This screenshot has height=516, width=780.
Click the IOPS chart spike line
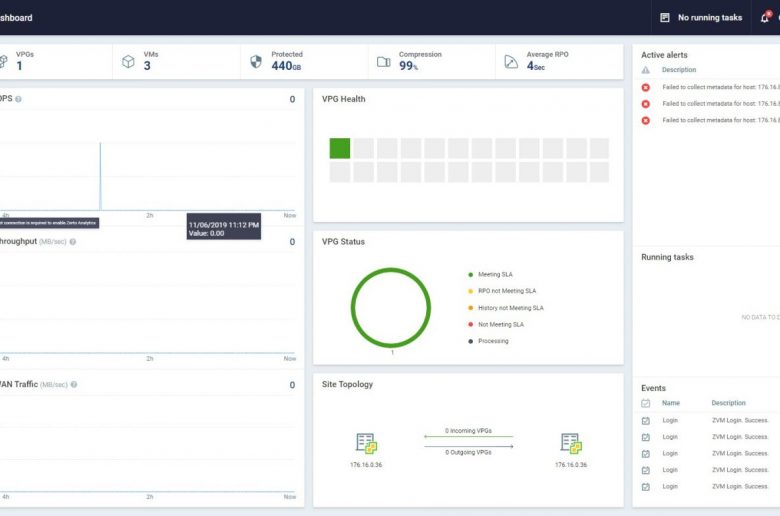(x=100, y=176)
